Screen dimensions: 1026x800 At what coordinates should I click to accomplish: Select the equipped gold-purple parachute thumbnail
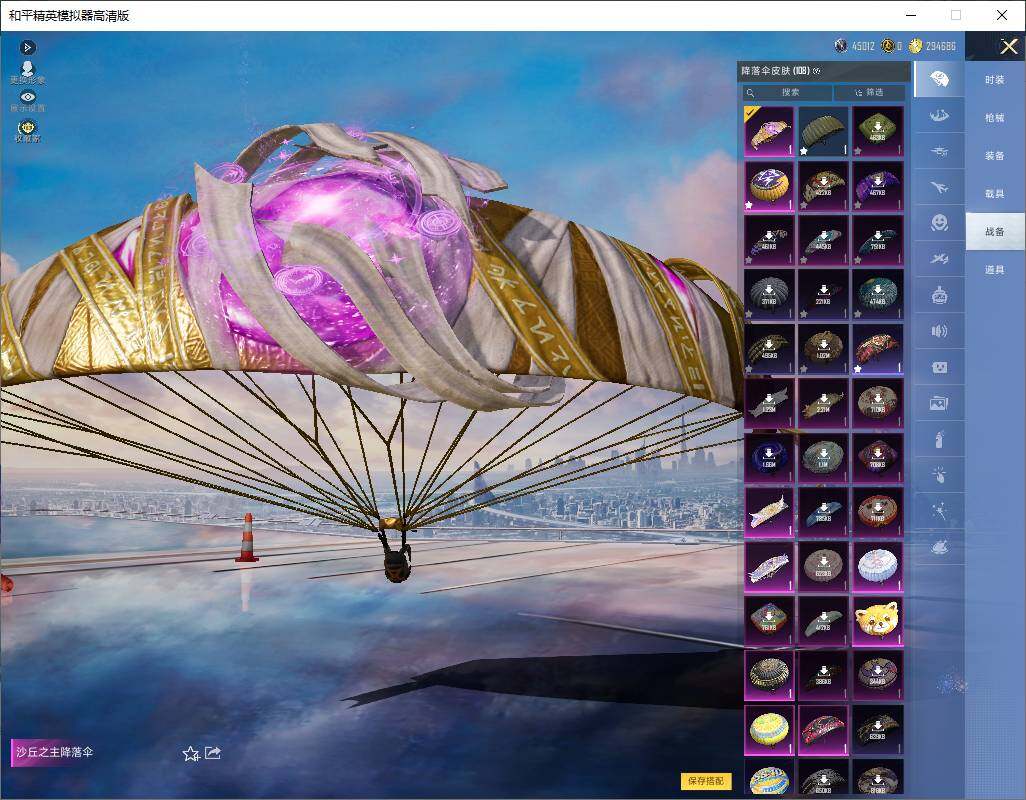coord(769,131)
